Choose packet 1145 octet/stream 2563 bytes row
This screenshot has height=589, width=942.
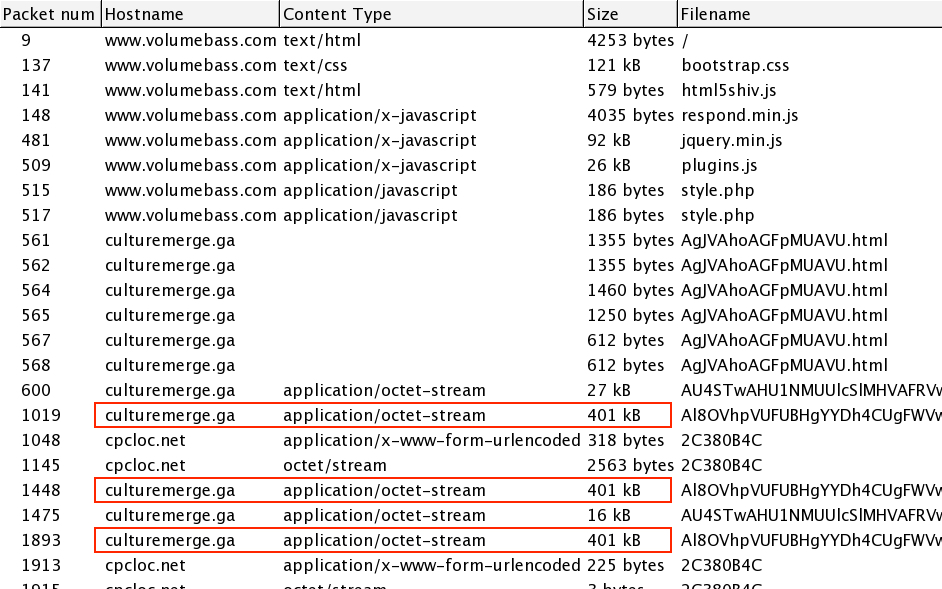tap(400, 466)
